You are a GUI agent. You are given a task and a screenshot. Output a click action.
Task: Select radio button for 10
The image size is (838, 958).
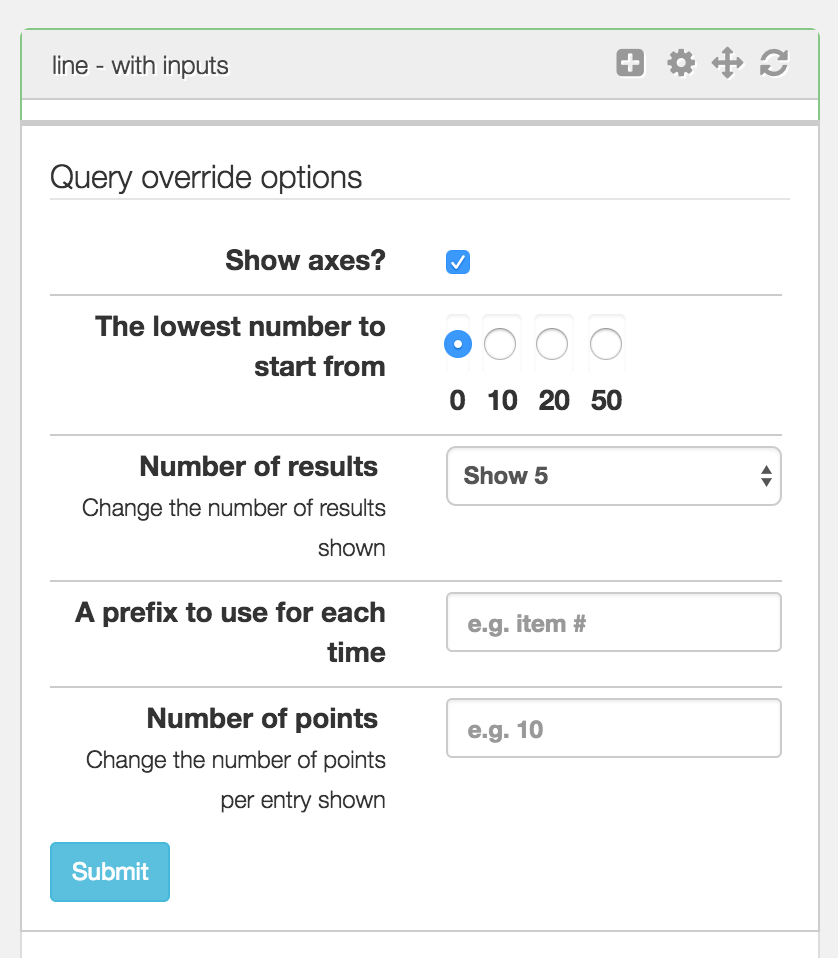pyautogui.click(x=500, y=344)
